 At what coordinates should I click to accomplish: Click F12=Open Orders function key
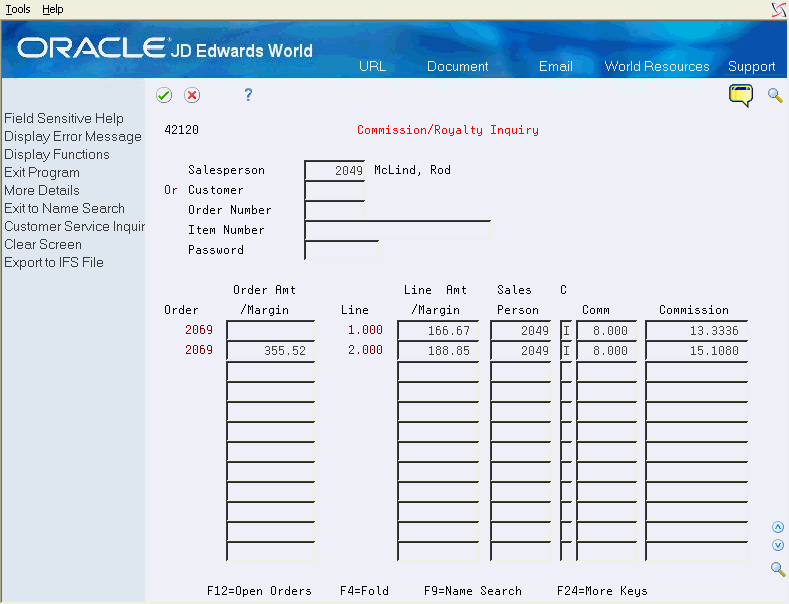[259, 591]
